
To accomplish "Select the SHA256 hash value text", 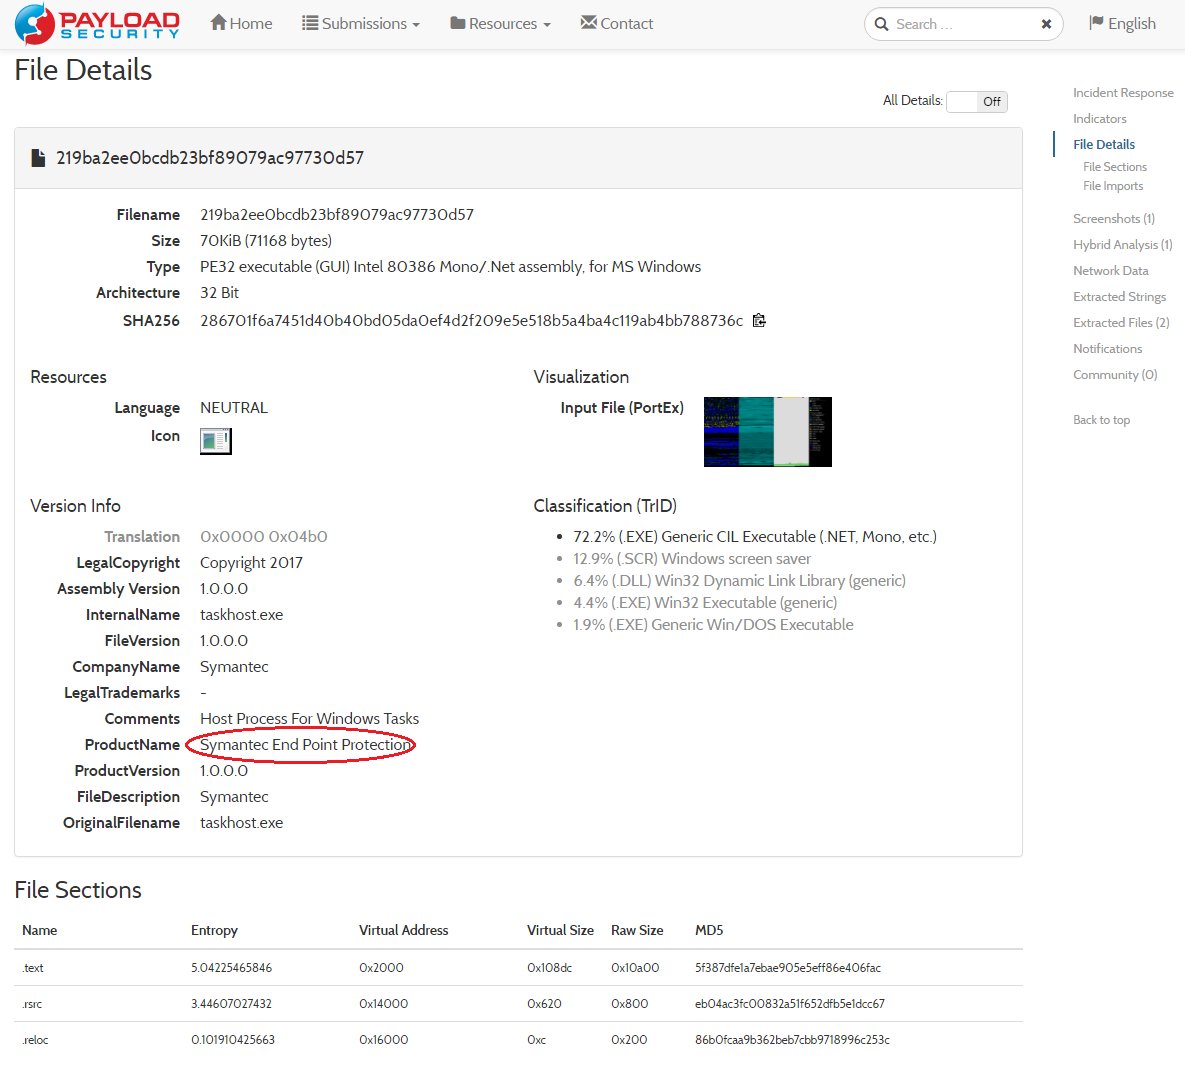I will (x=472, y=320).
